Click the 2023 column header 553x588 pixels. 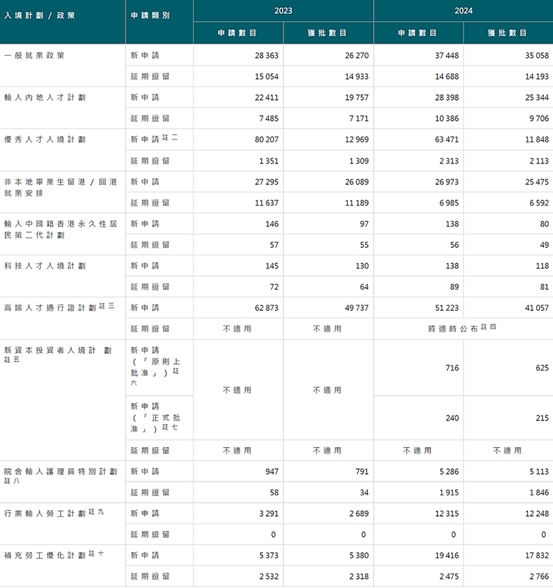283,11
